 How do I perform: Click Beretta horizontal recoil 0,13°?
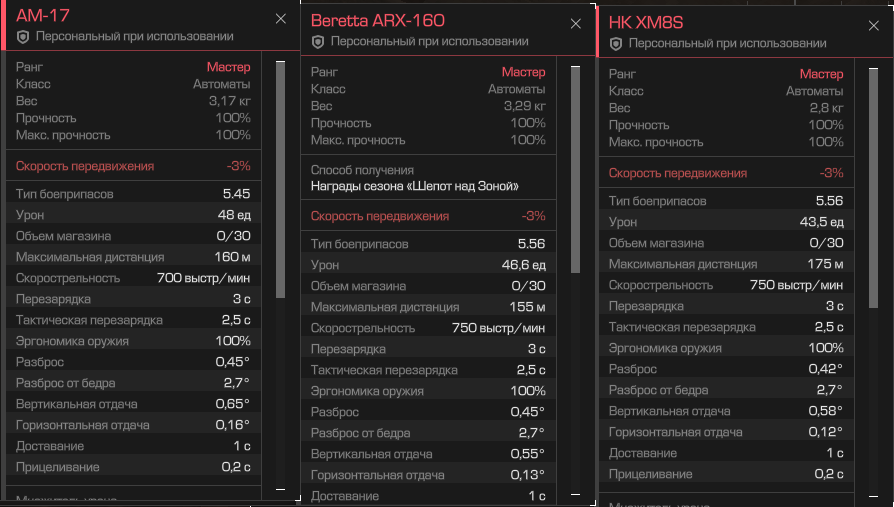(527, 475)
